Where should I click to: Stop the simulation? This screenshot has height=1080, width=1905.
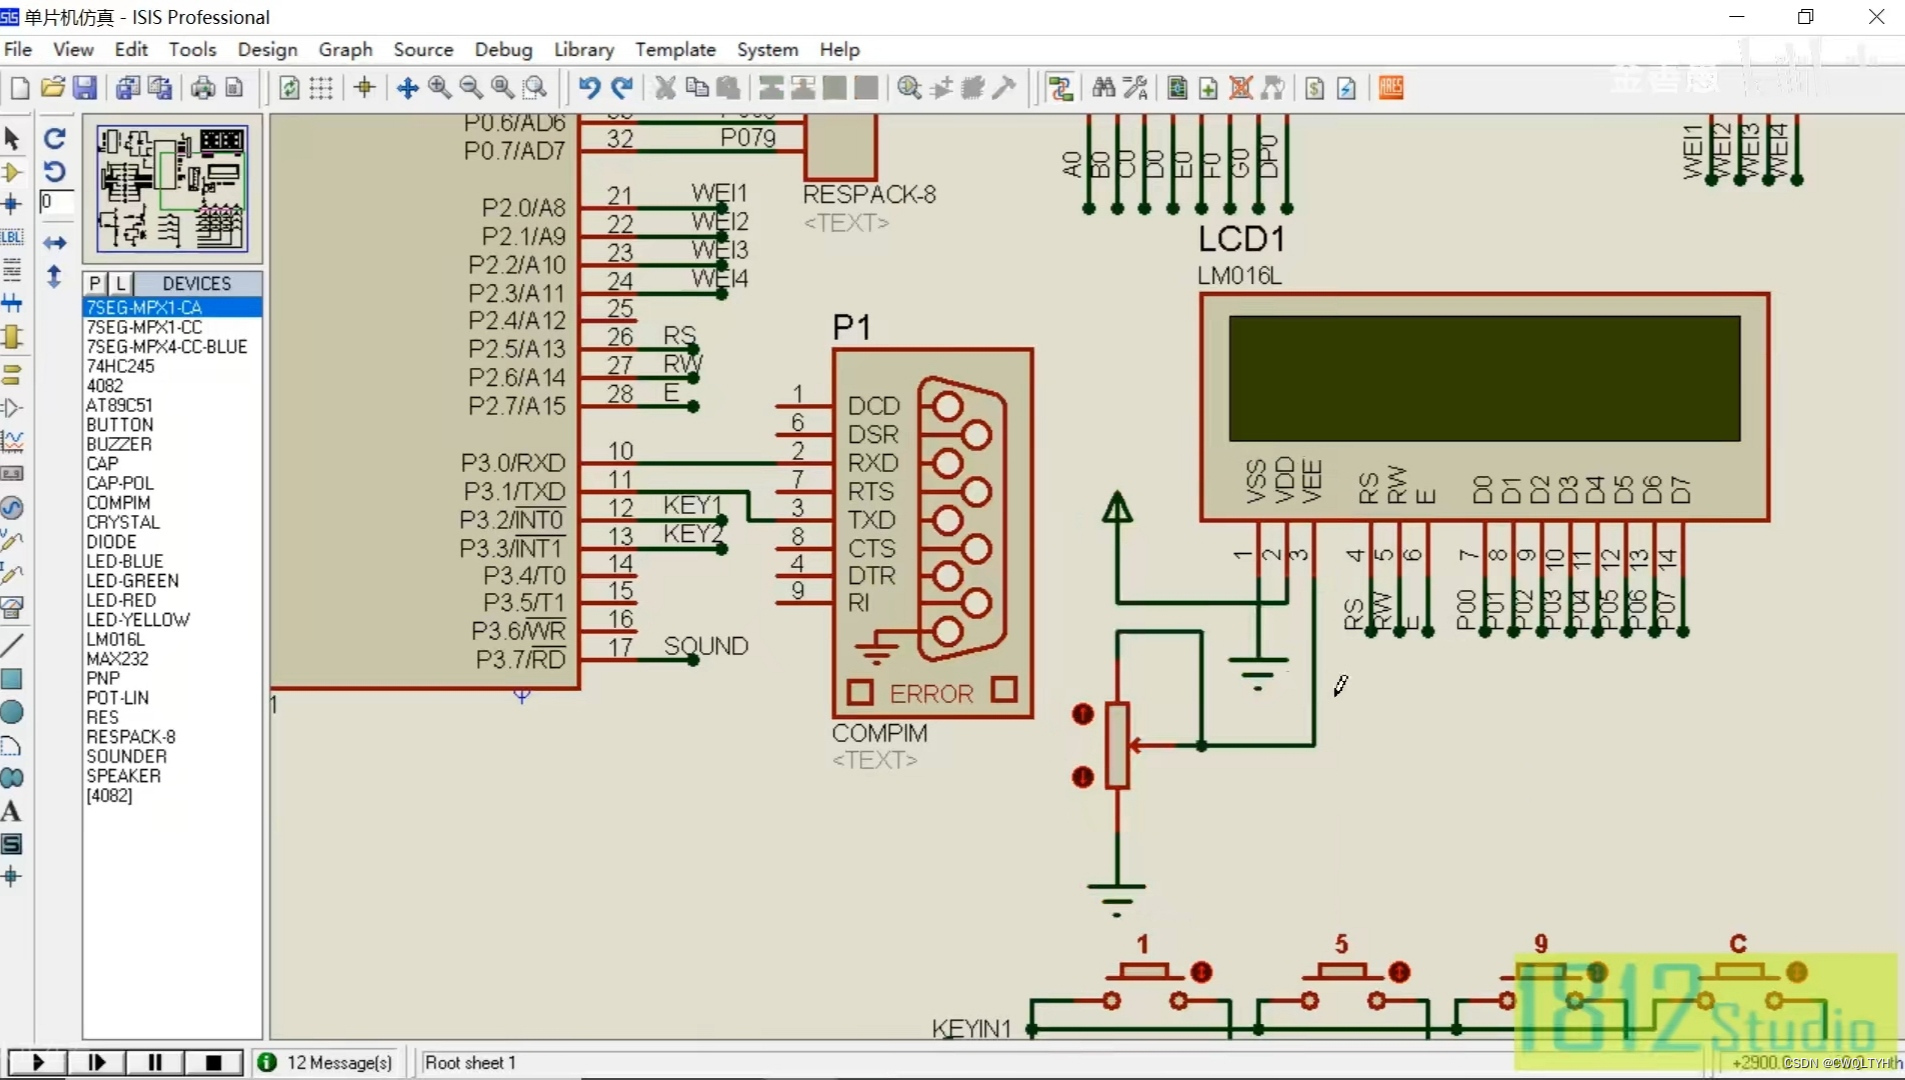point(213,1062)
